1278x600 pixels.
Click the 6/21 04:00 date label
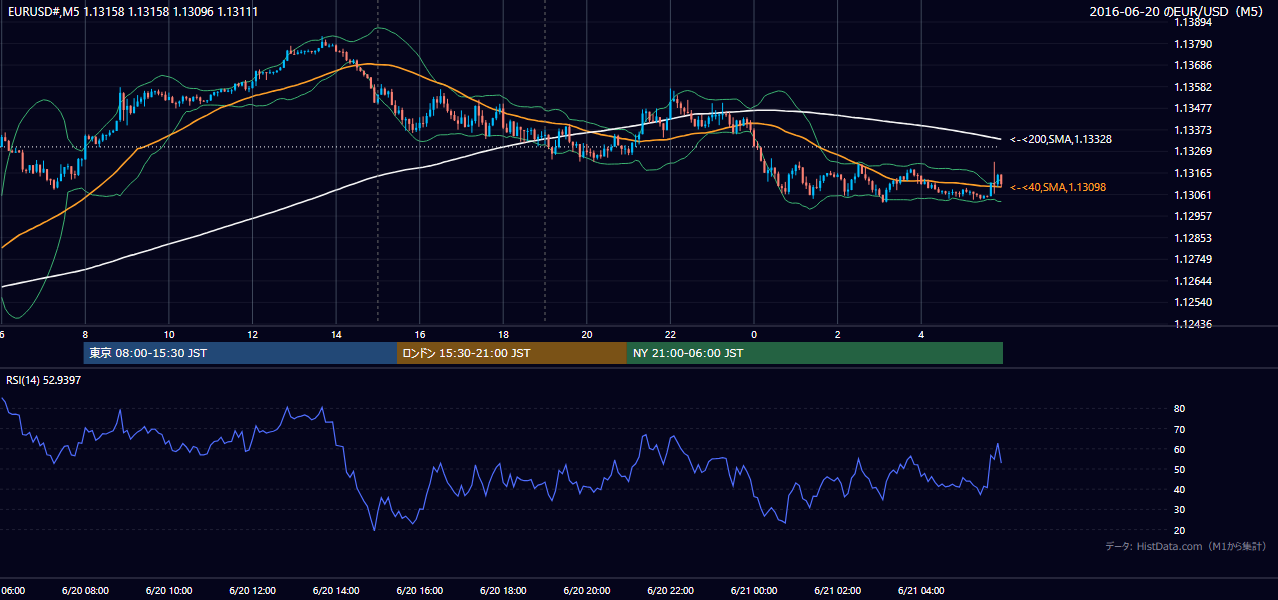[920, 591]
